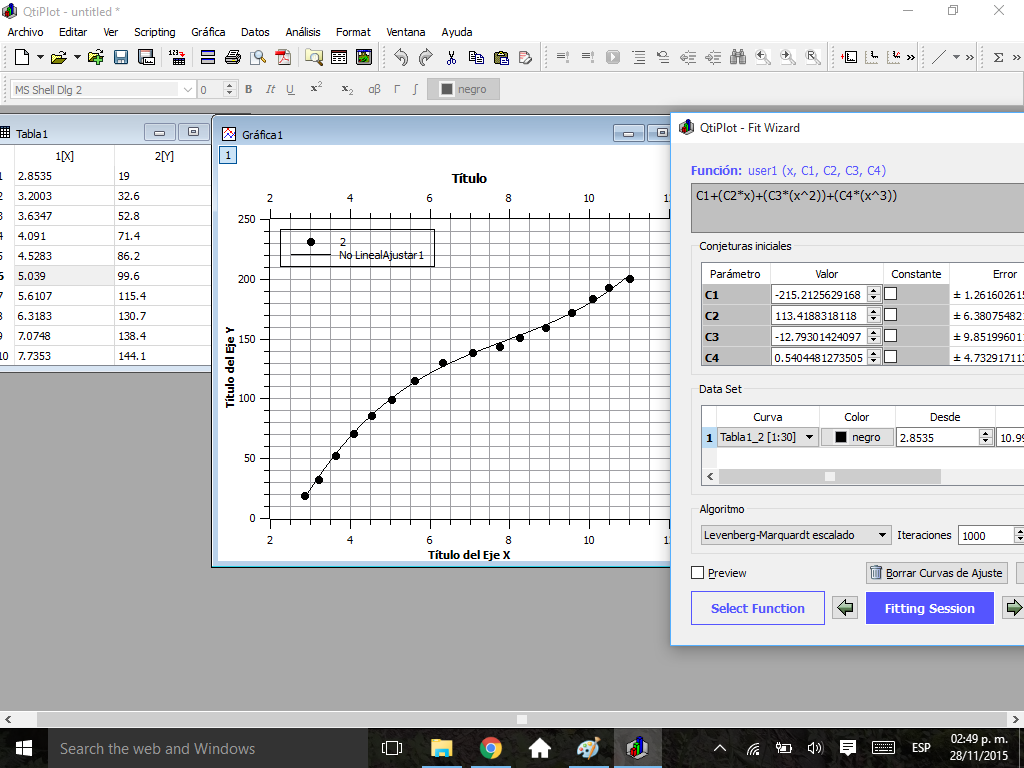Click the binoculars find icon

click(x=738, y=57)
